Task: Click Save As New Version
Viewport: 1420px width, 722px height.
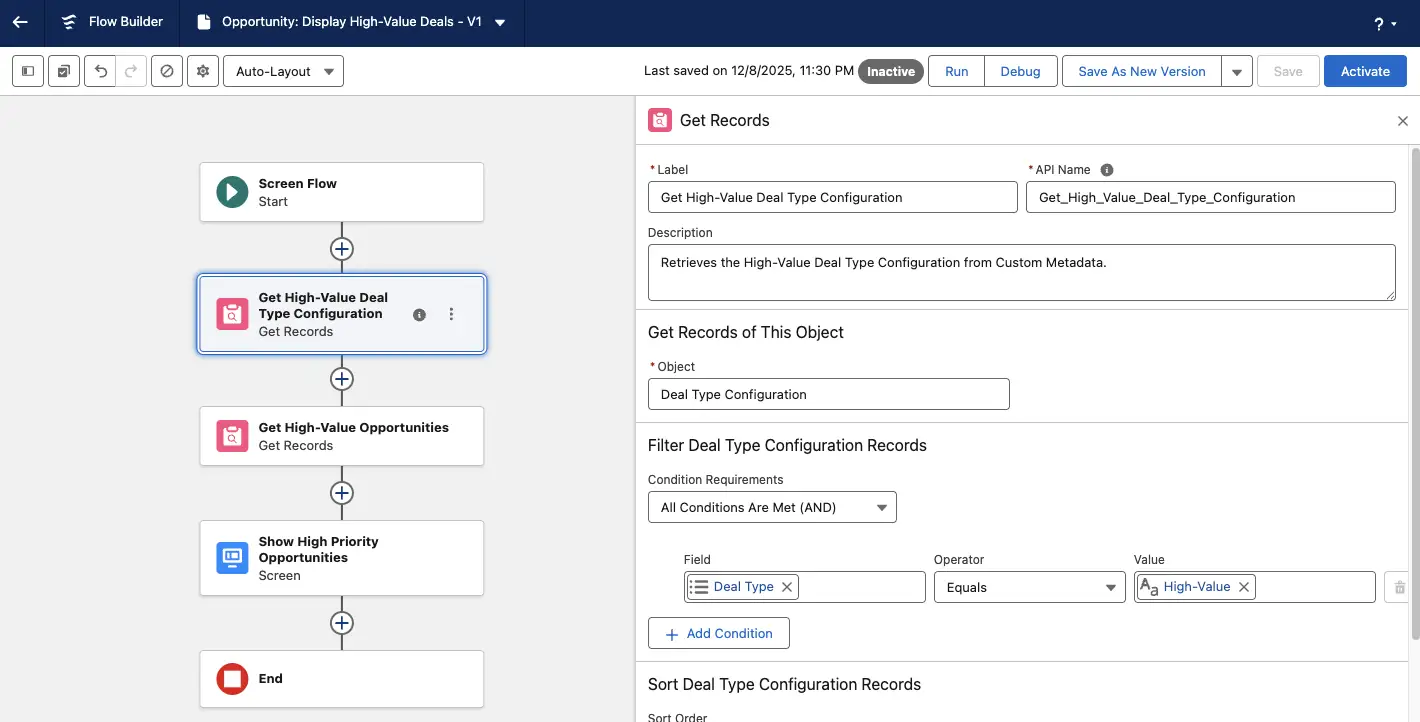Action: point(1142,71)
